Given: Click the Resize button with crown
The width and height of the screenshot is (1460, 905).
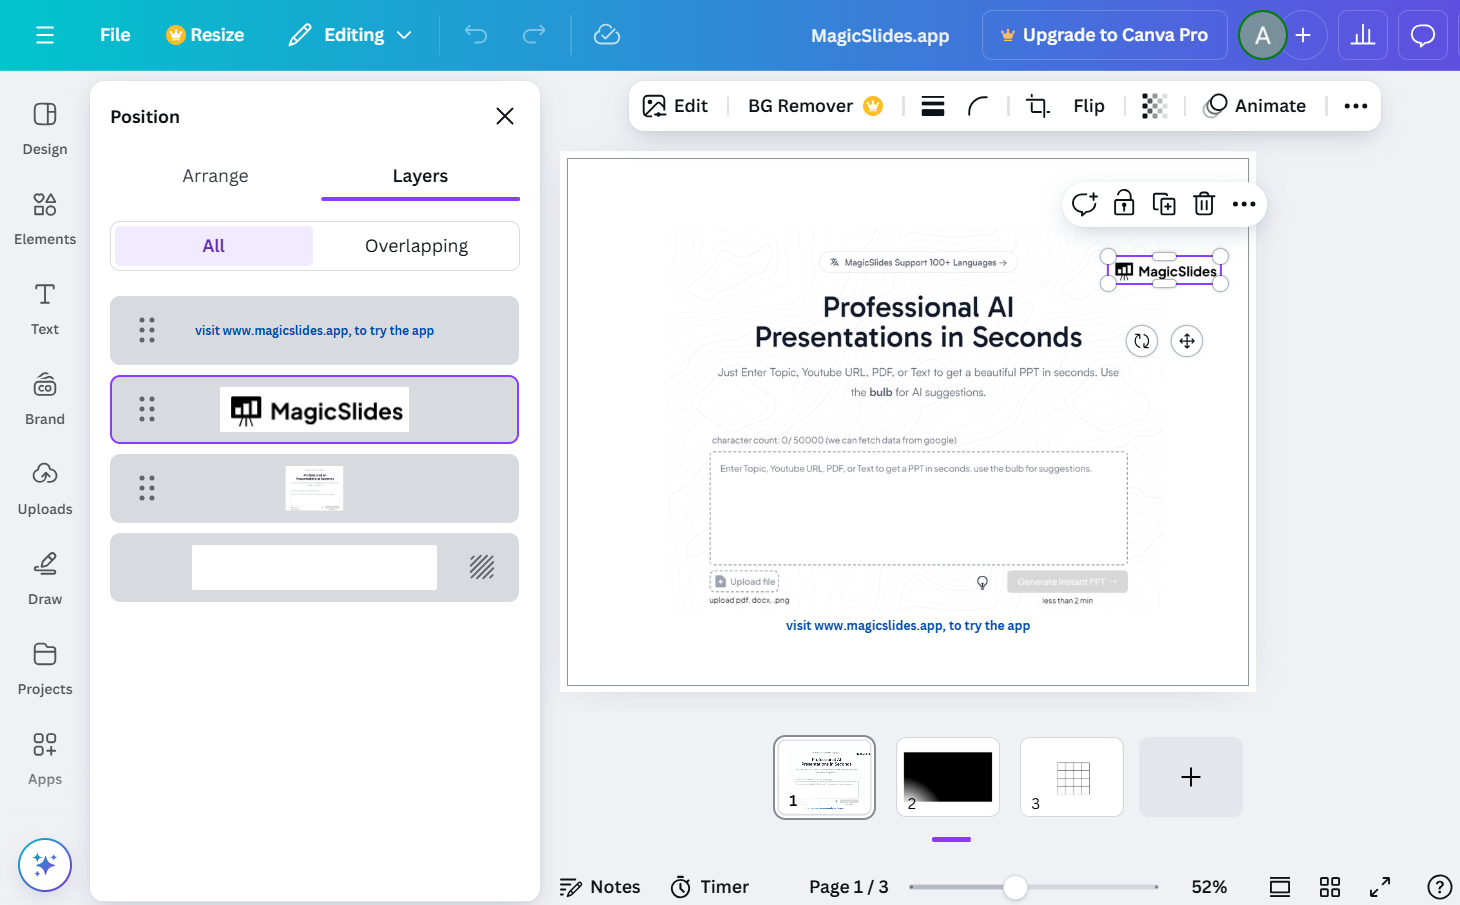Looking at the screenshot, I should click(205, 35).
